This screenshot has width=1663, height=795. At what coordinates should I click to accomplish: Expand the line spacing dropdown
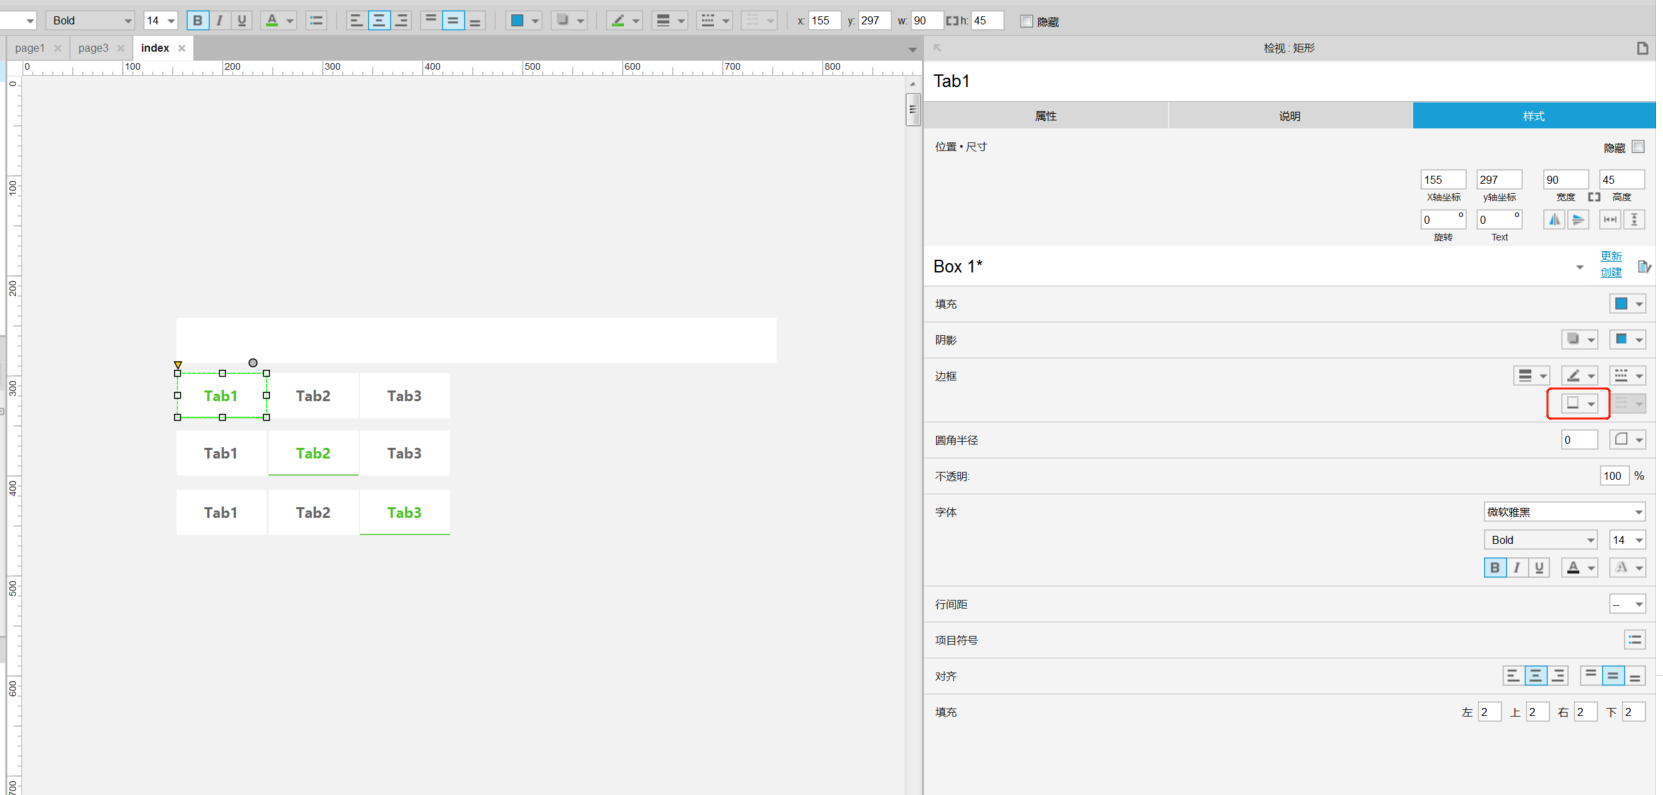(1627, 604)
